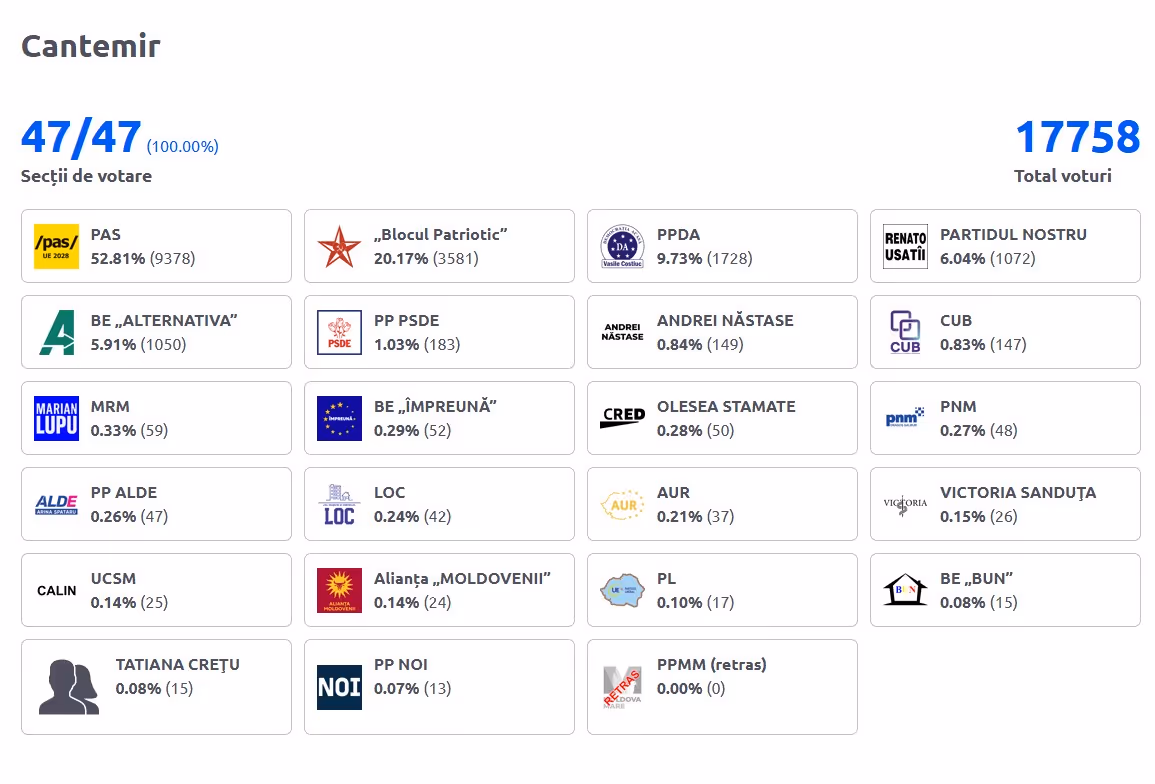Click the PL map-shaped logo
The image size is (1155, 784).
point(622,591)
